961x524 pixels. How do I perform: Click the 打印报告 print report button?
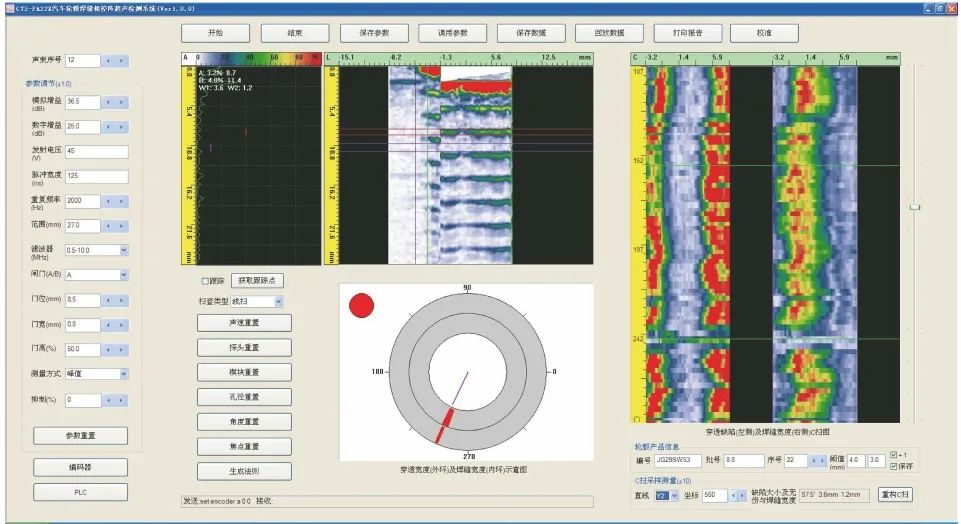[688, 33]
